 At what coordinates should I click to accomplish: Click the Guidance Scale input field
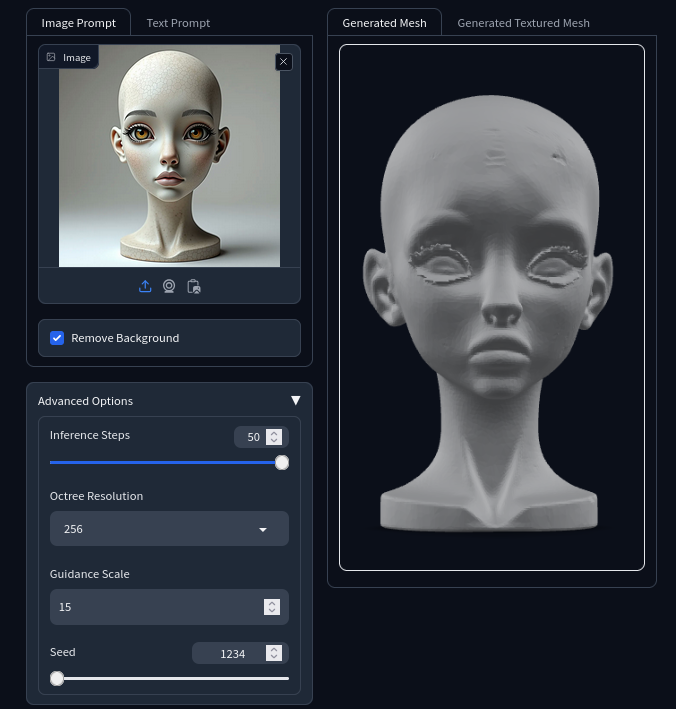pyautogui.click(x=169, y=607)
